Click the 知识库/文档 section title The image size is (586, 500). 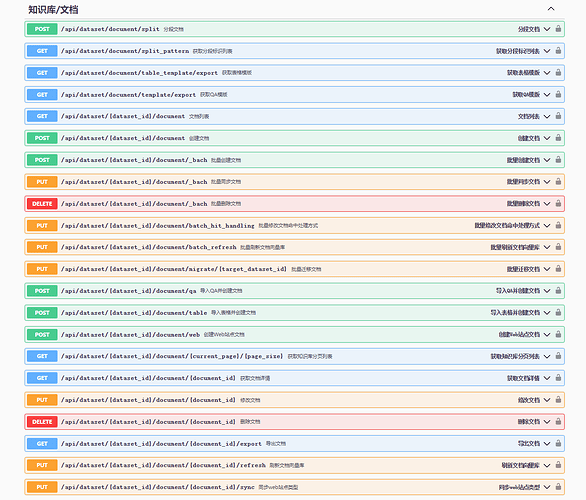click(x=53, y=10)
